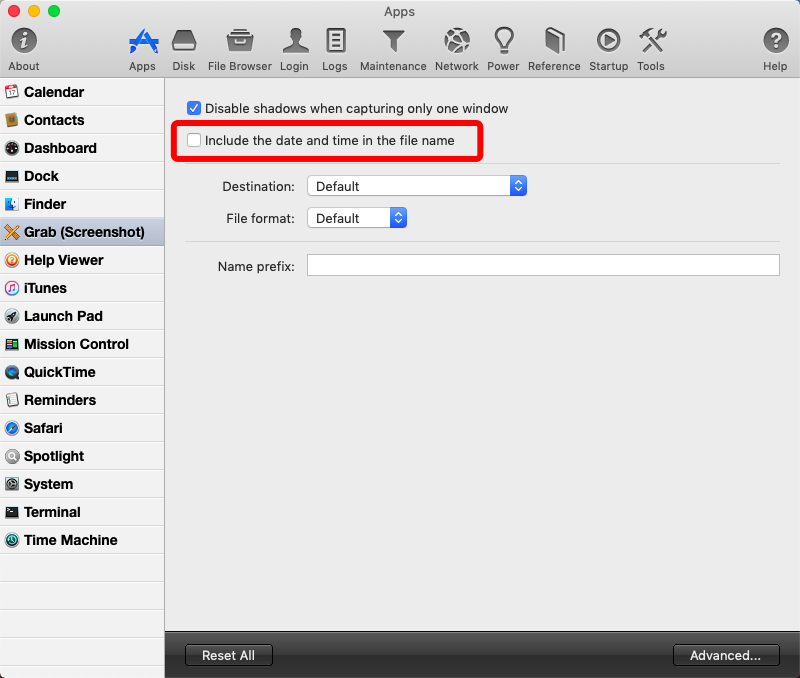Open the Advanced... button
Image resolution: width=800 pixels, height=678 pixels.
(726, 655)
